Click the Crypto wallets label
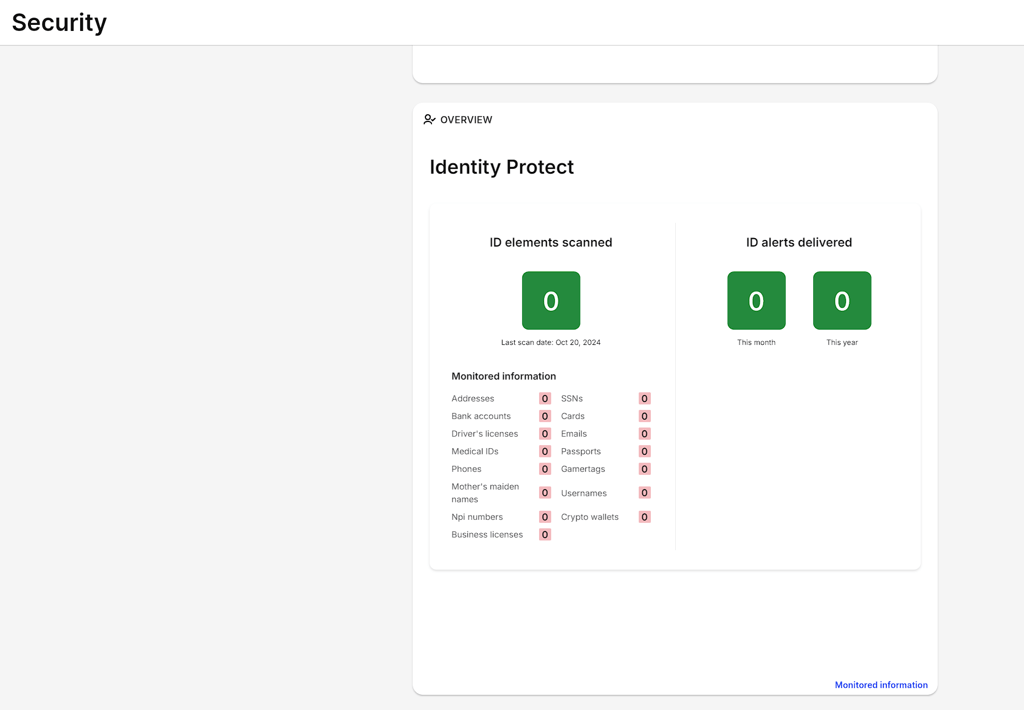Viewport: 1024px width, 710px height. (x=590, y=517)
